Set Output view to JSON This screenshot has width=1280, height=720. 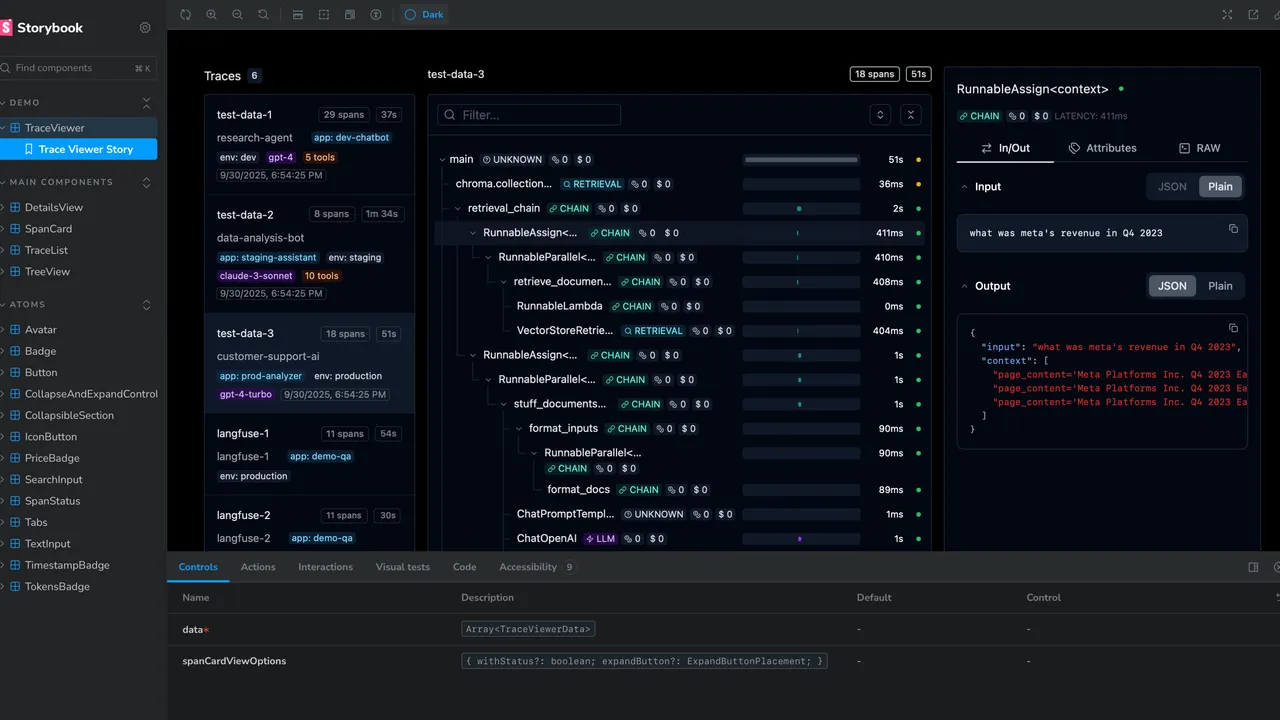[x=1172, y=286]
